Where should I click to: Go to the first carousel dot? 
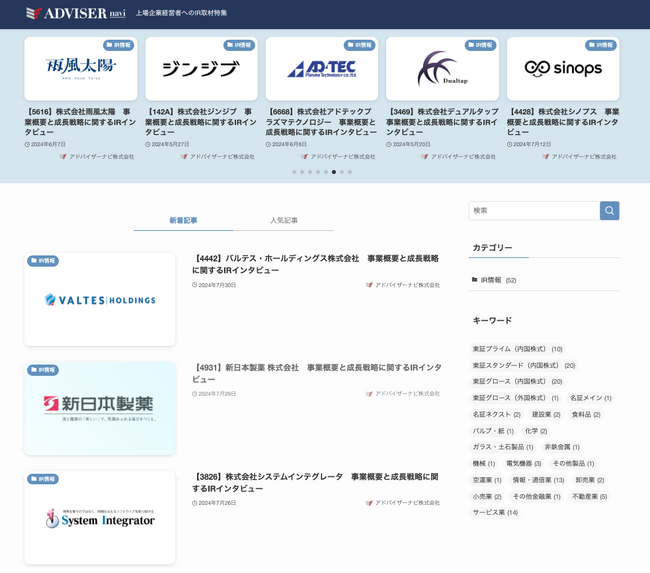click(x=294, y=172)
